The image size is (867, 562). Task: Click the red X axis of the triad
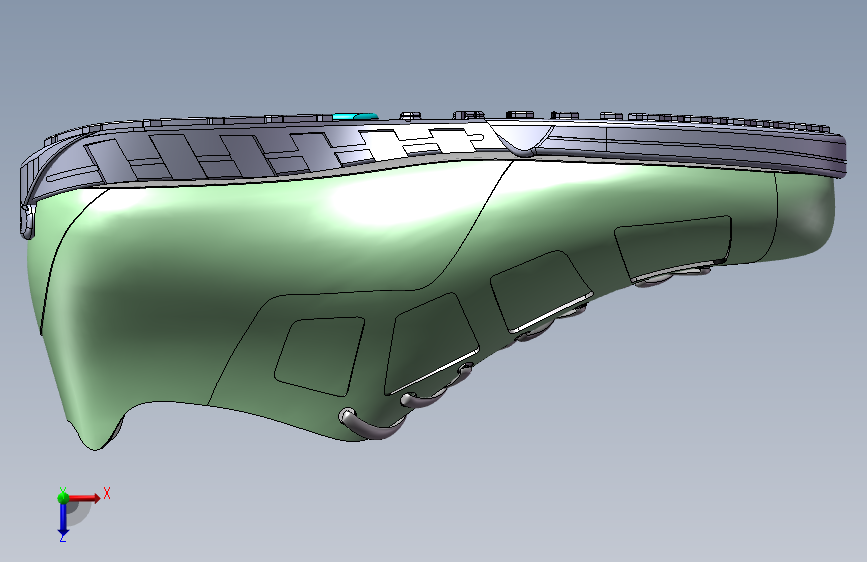[x=85, y=498]
